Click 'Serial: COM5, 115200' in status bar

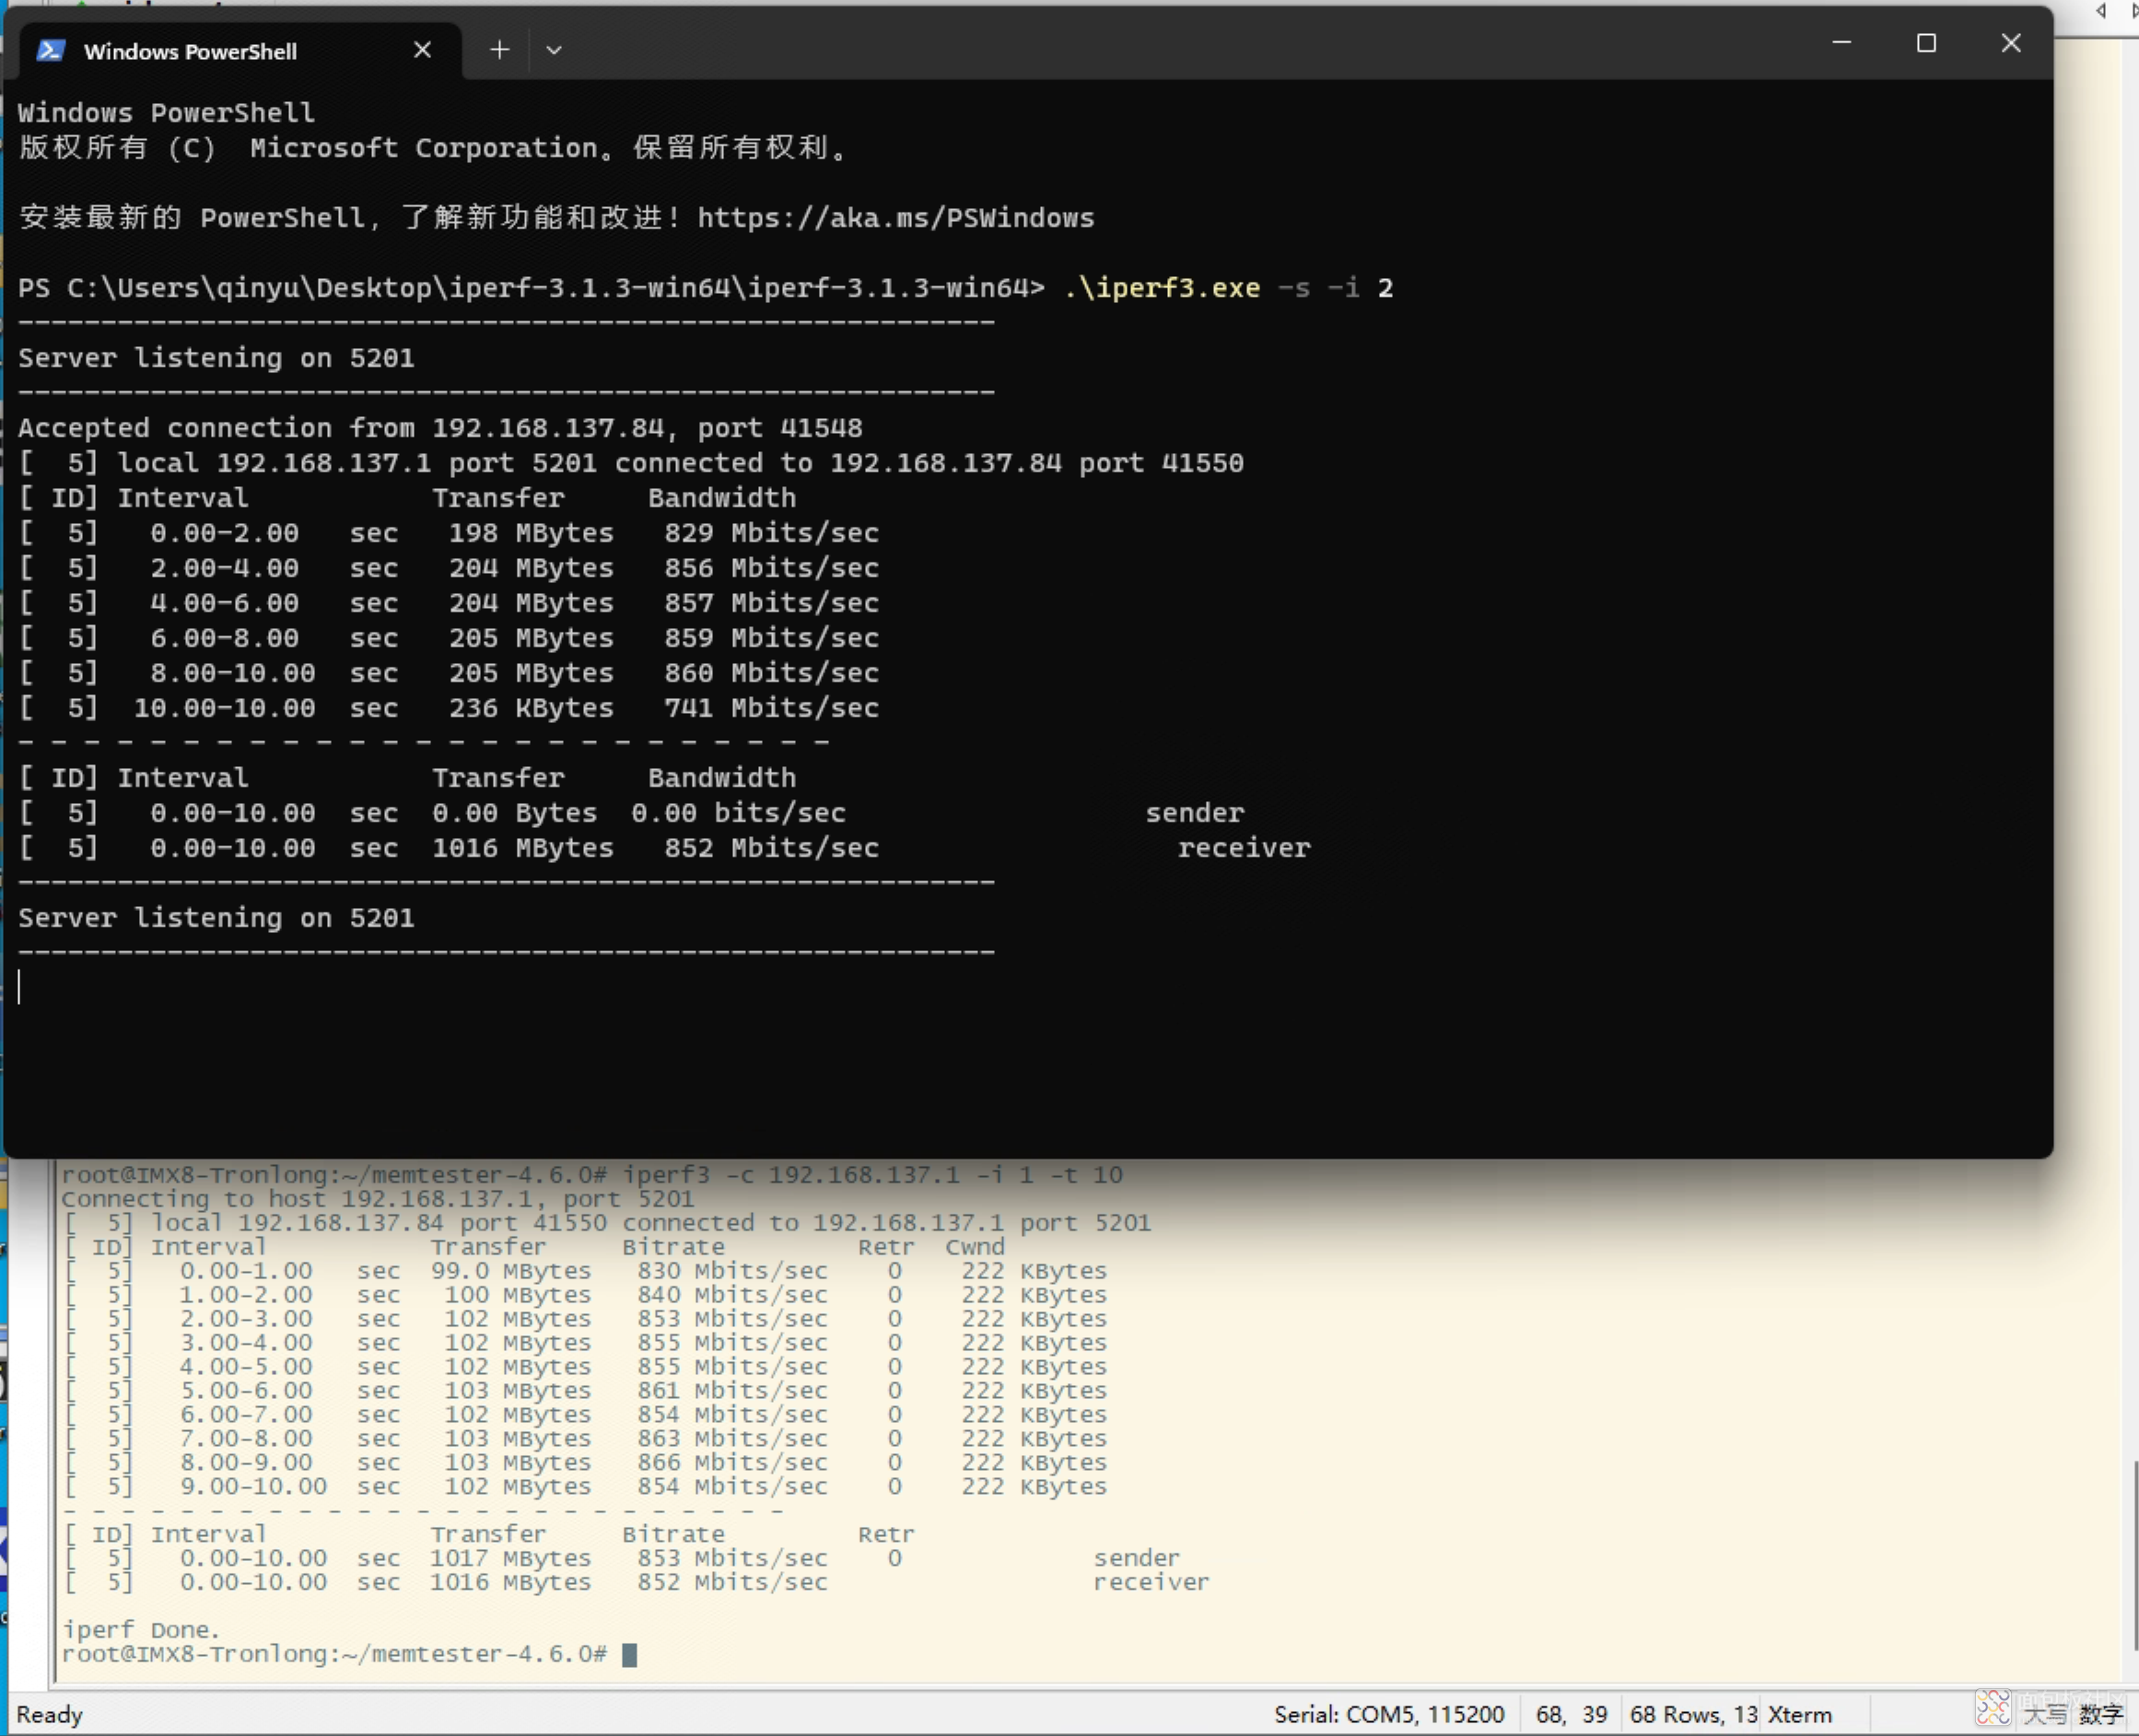(1389, 1714)
